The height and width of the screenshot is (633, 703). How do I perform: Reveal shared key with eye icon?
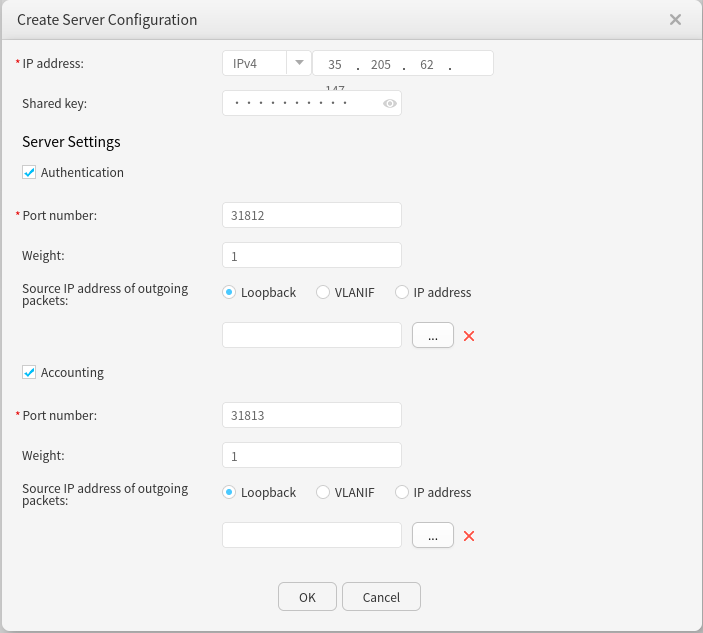coord(390,103)
